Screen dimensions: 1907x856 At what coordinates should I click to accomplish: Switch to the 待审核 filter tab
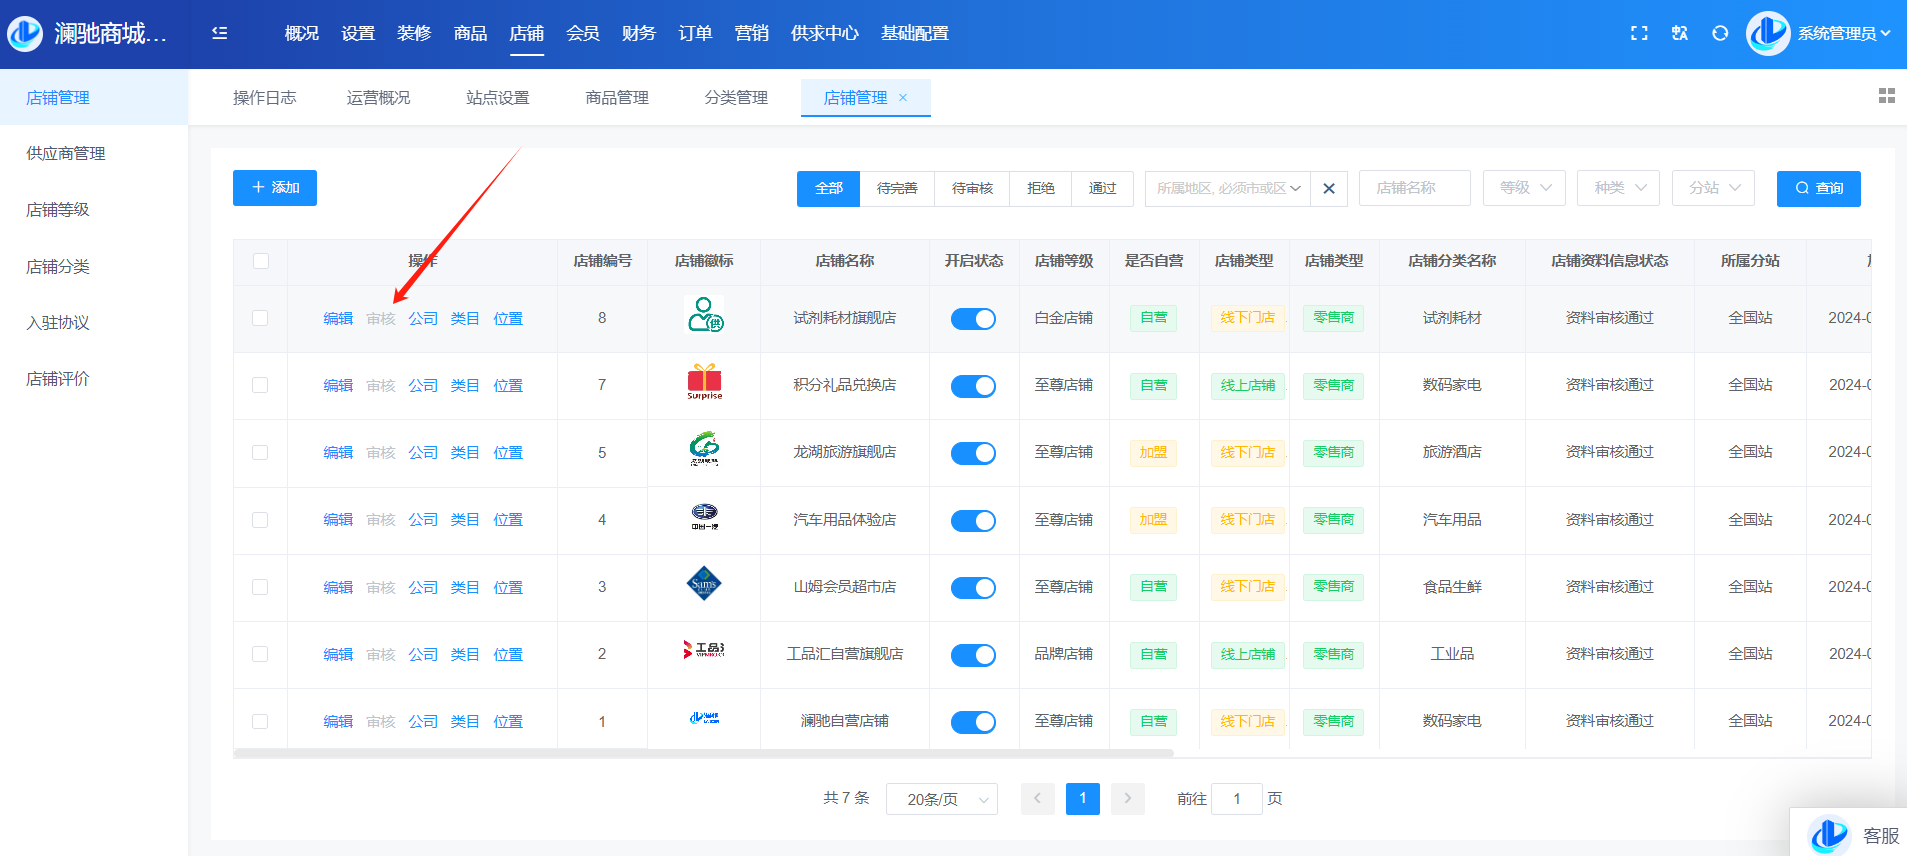[972, 188]
